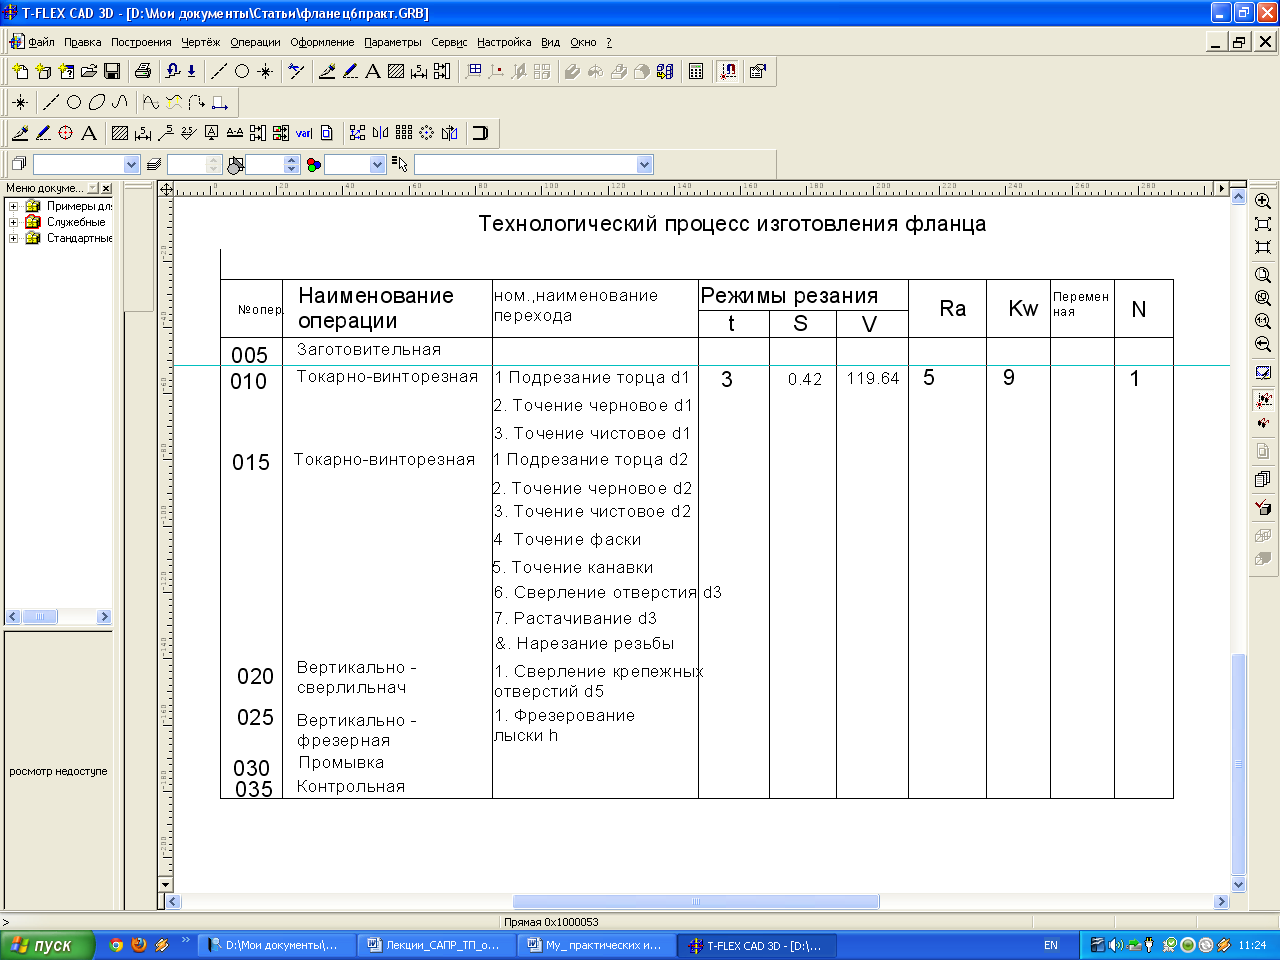1280x960 pixels.
Task: Click the 0.42 value in S column
Action: pos(805,379)
